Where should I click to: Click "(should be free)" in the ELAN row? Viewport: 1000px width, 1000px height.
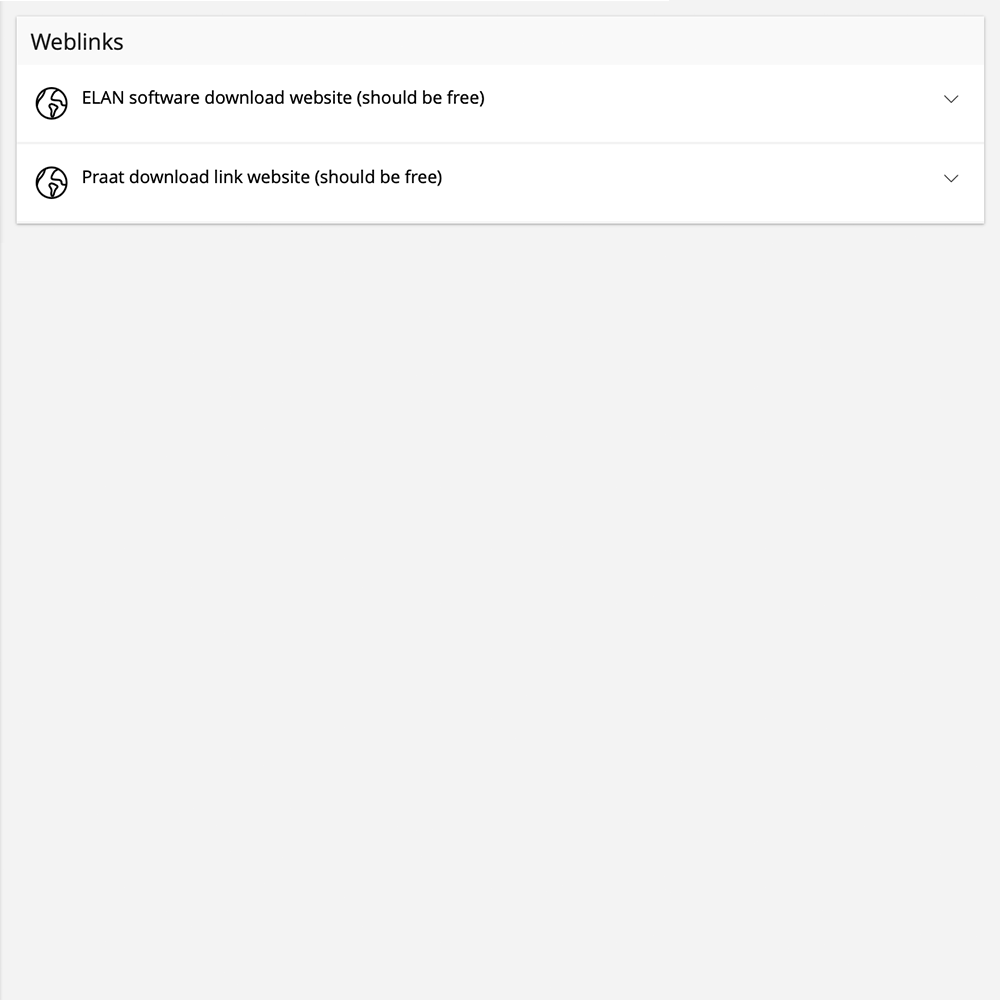(421, 98)
